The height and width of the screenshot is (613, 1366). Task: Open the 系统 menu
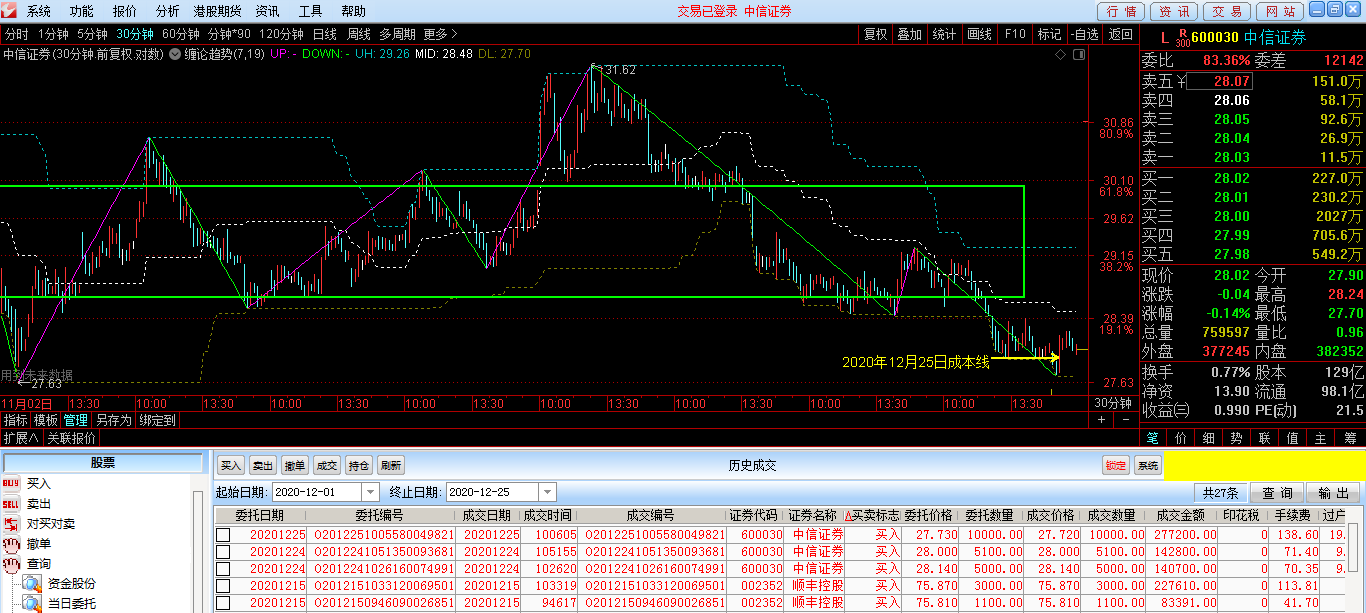pos(39,11)
